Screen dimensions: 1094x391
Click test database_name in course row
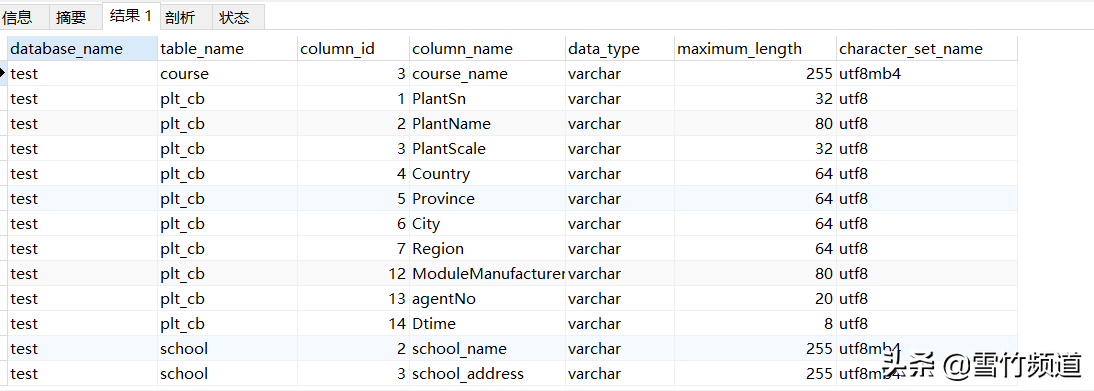coord(82,73)
